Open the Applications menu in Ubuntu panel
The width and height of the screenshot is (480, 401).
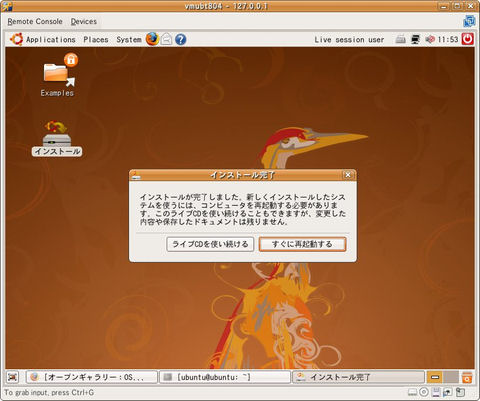pos(51,40)
